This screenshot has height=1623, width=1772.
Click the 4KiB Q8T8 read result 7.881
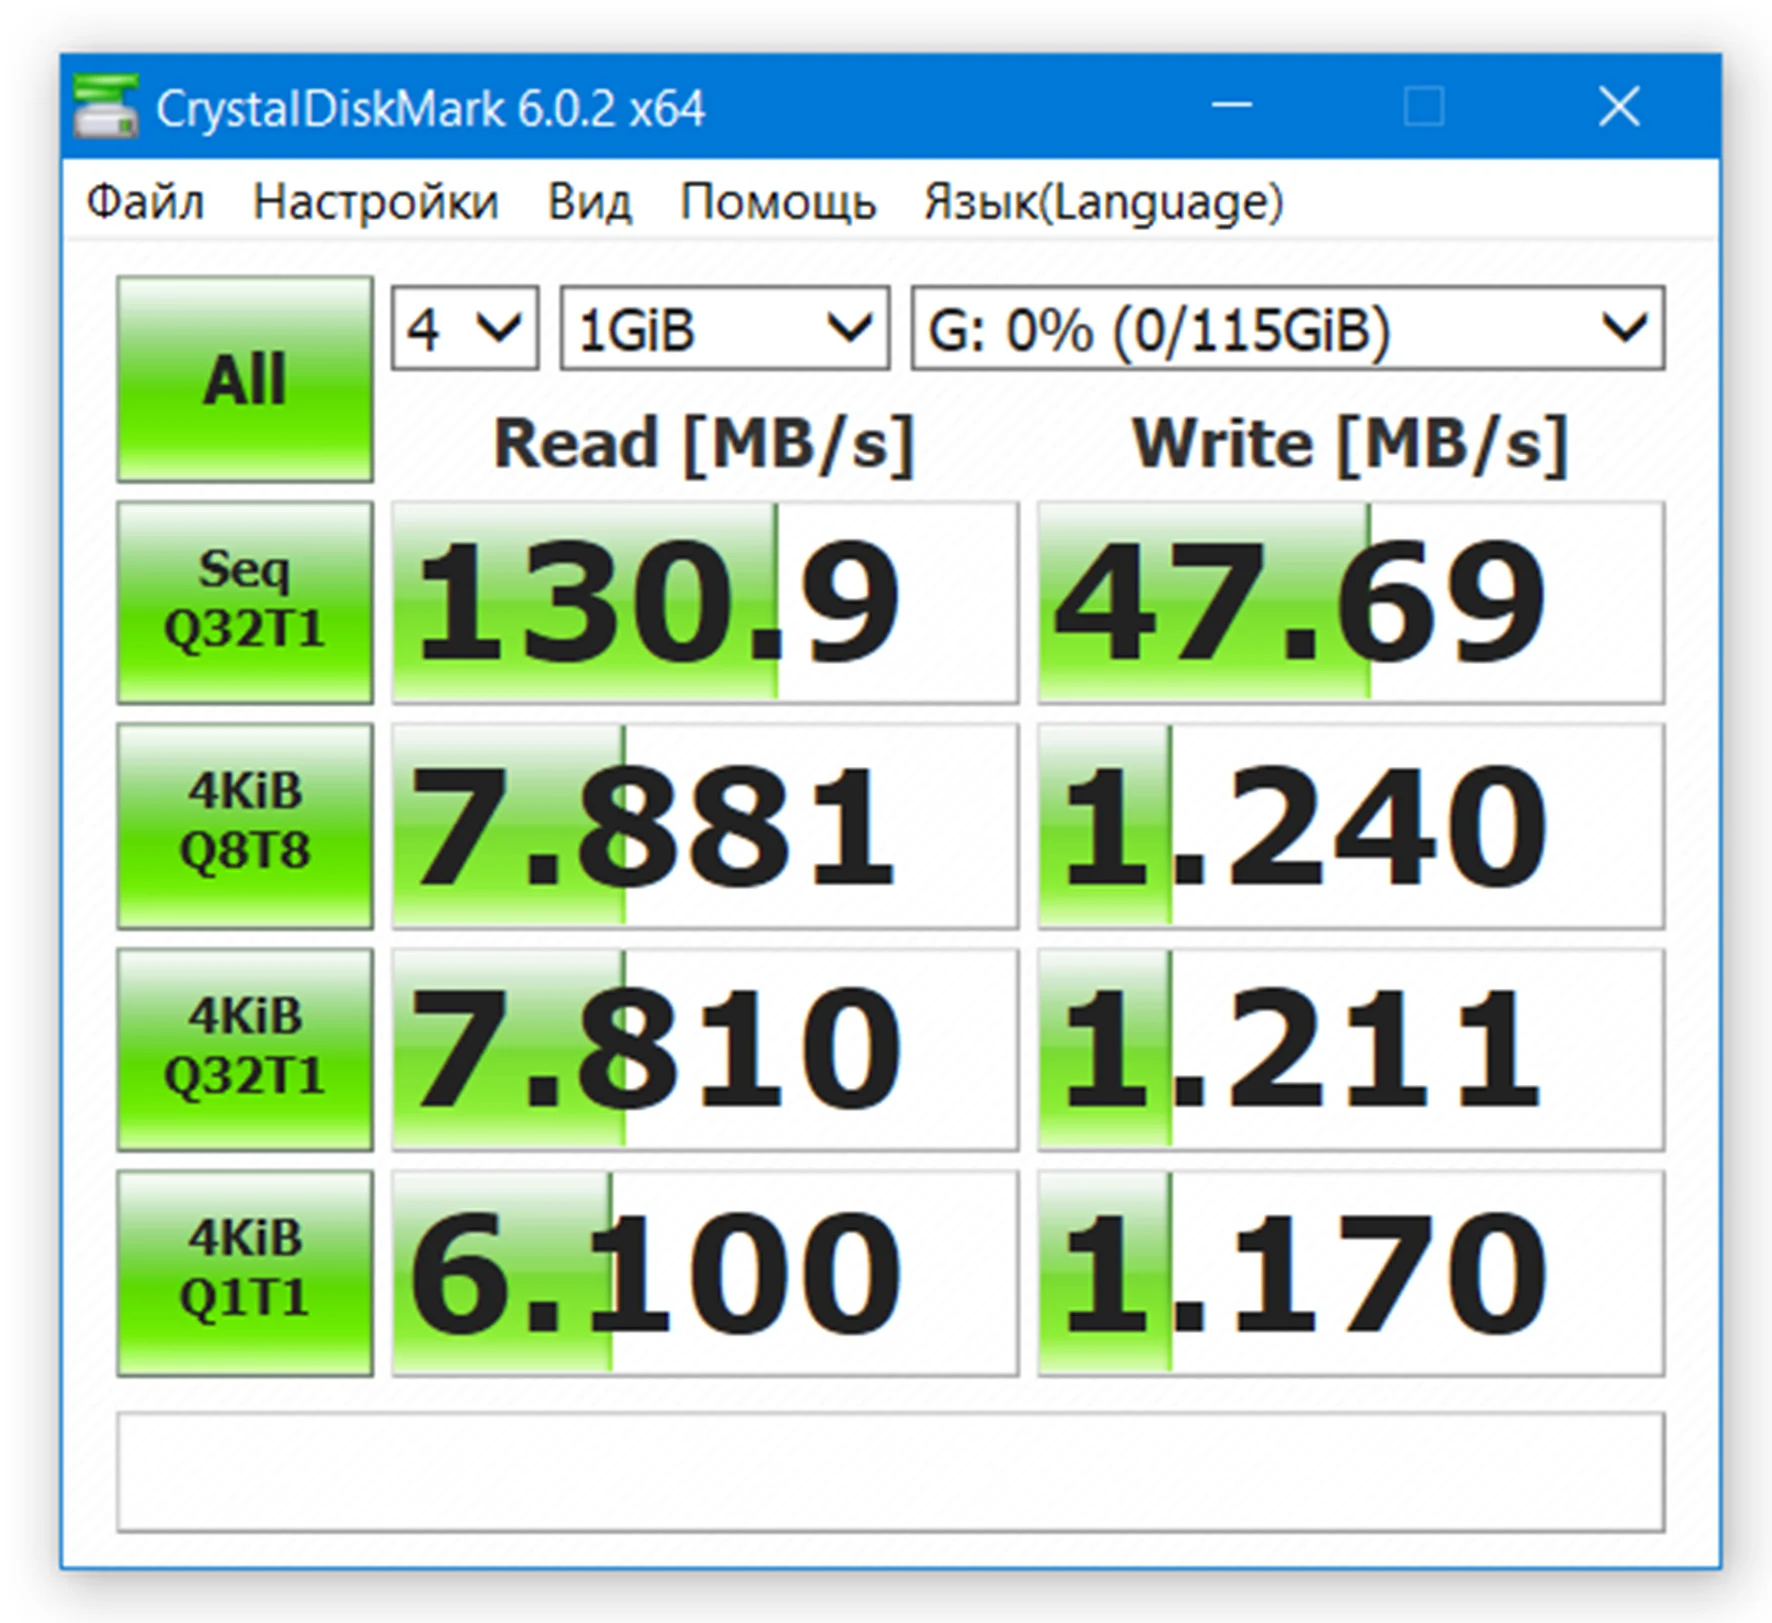(705, 825)
